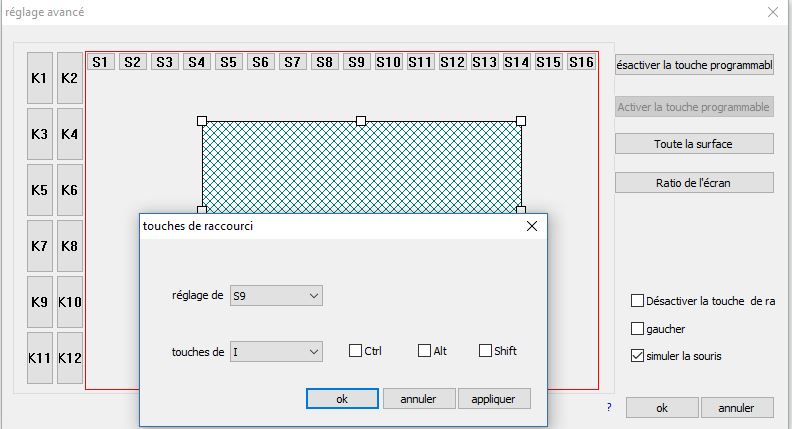Select the K5 express key
This screenshot has height=429, width=792.
tap(40, 190)
